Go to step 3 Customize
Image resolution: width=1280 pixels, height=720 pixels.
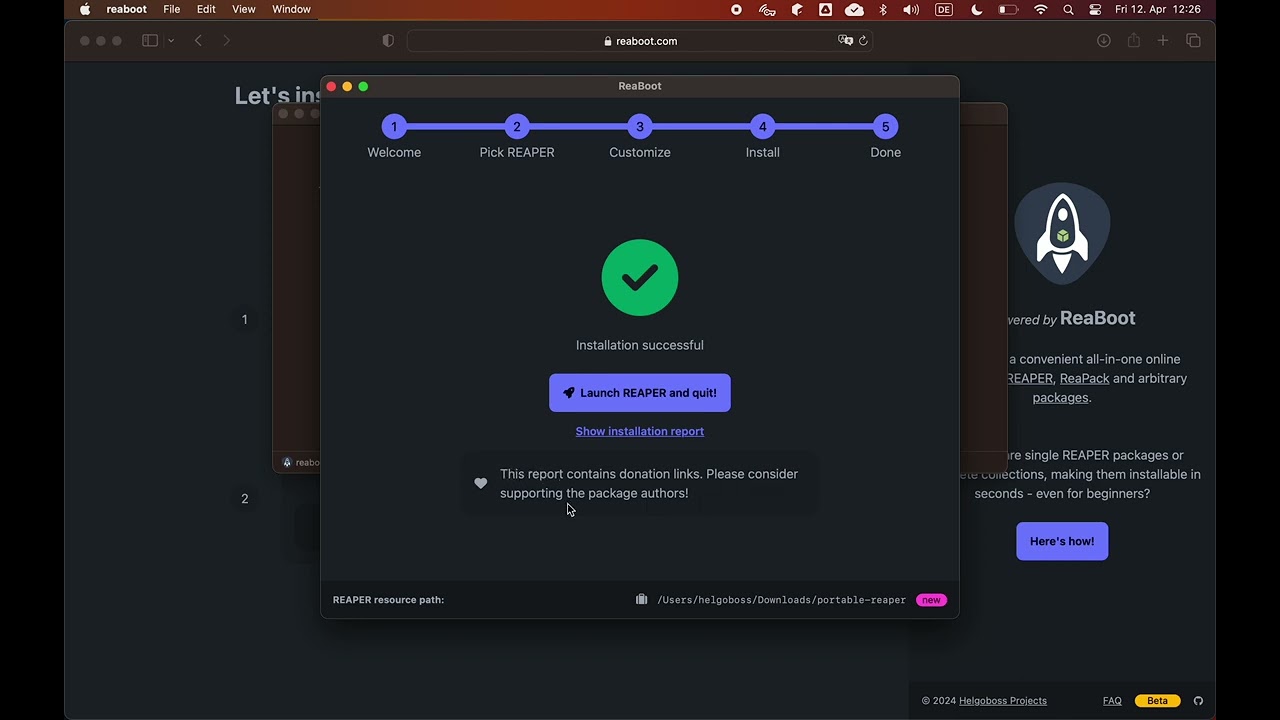pyautogui.click(x=640, y=127)
